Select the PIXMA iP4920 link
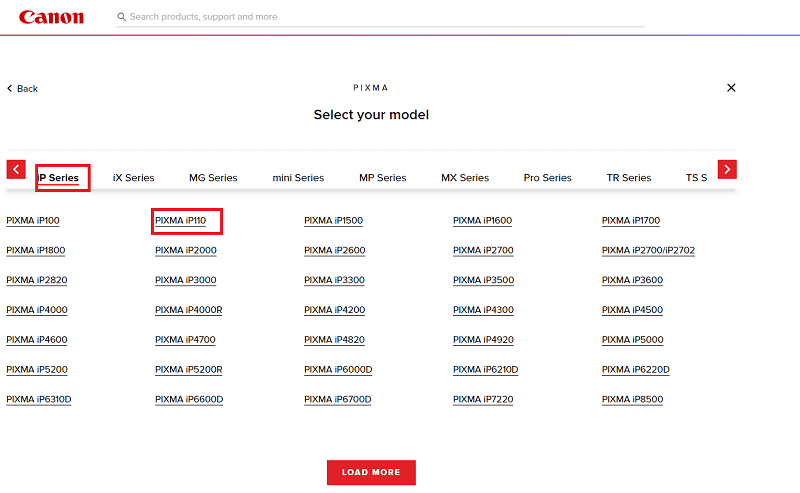The width and height of the screenshot is (800, 493). coord(483,339)
